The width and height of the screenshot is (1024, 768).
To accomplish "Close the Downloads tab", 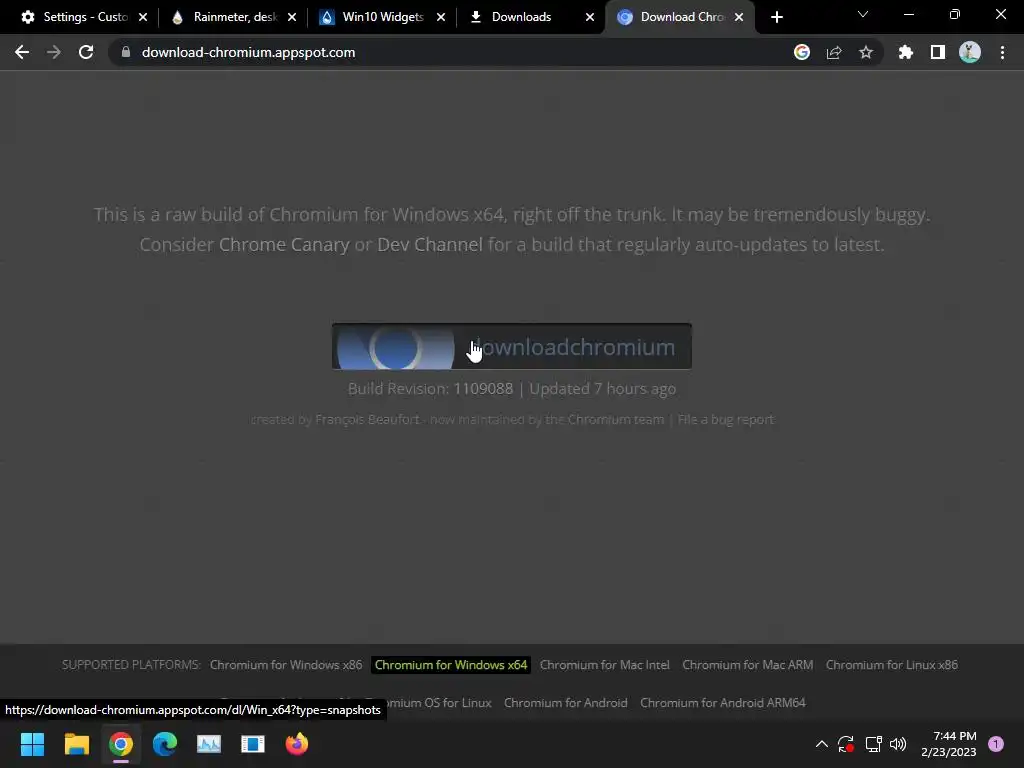I will point(590,17).
